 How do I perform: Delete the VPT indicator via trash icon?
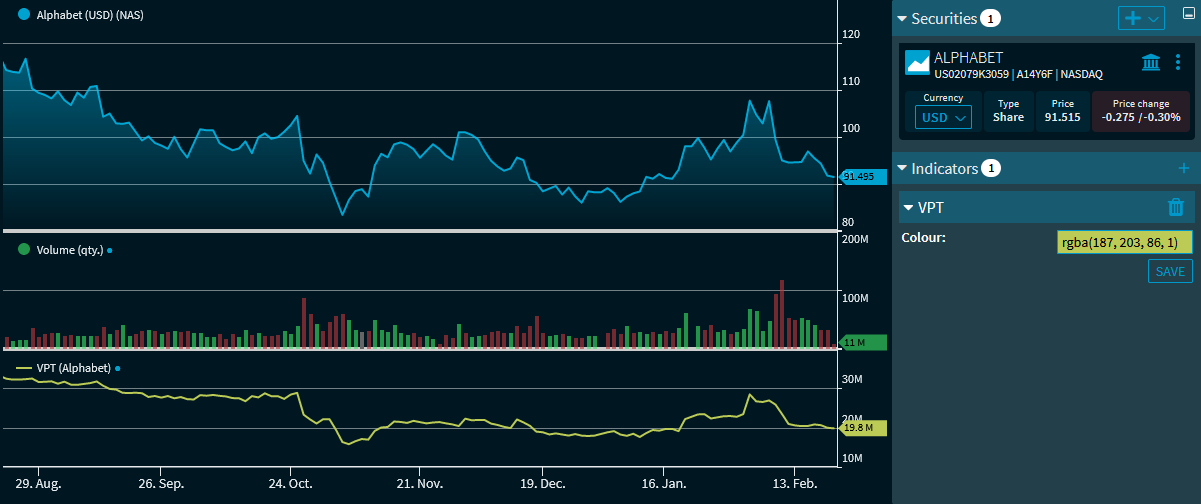(x=1176, y=207)
